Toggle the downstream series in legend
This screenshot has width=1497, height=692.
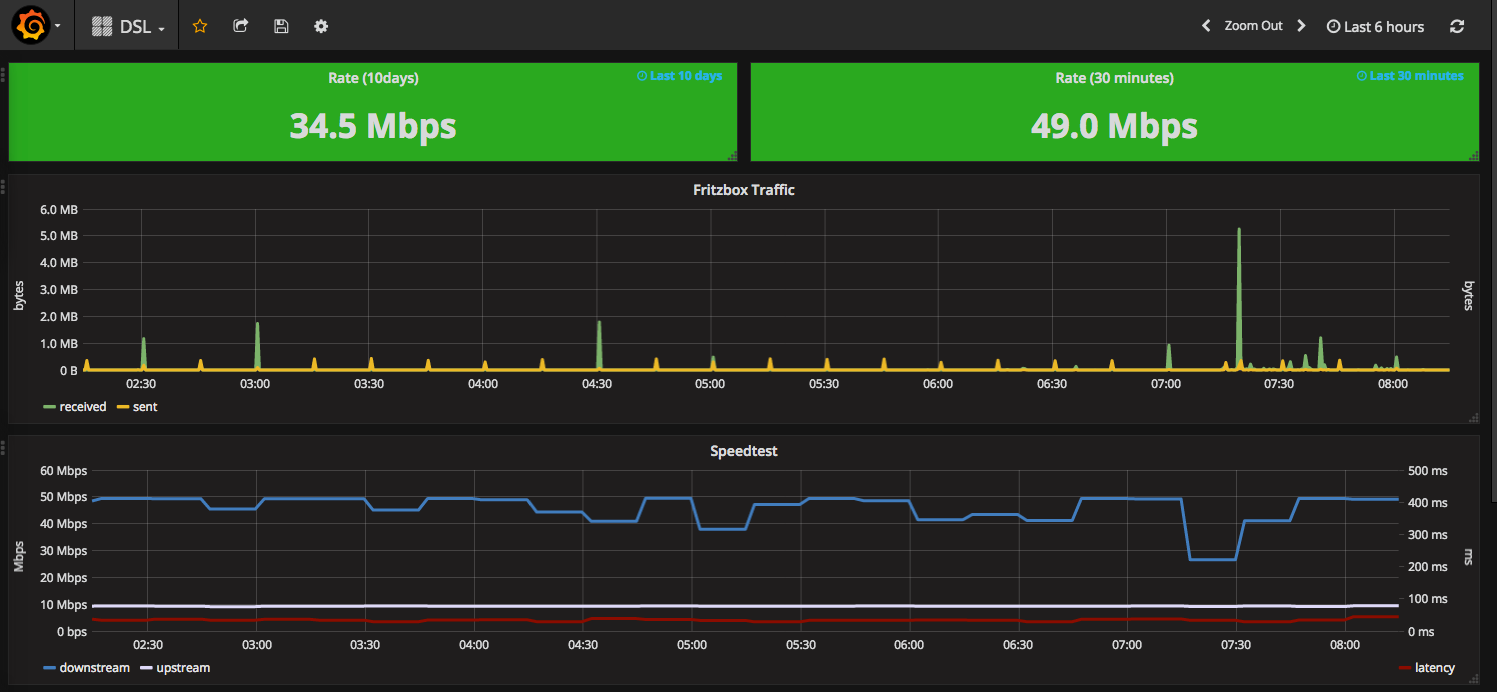coord(94,667)
